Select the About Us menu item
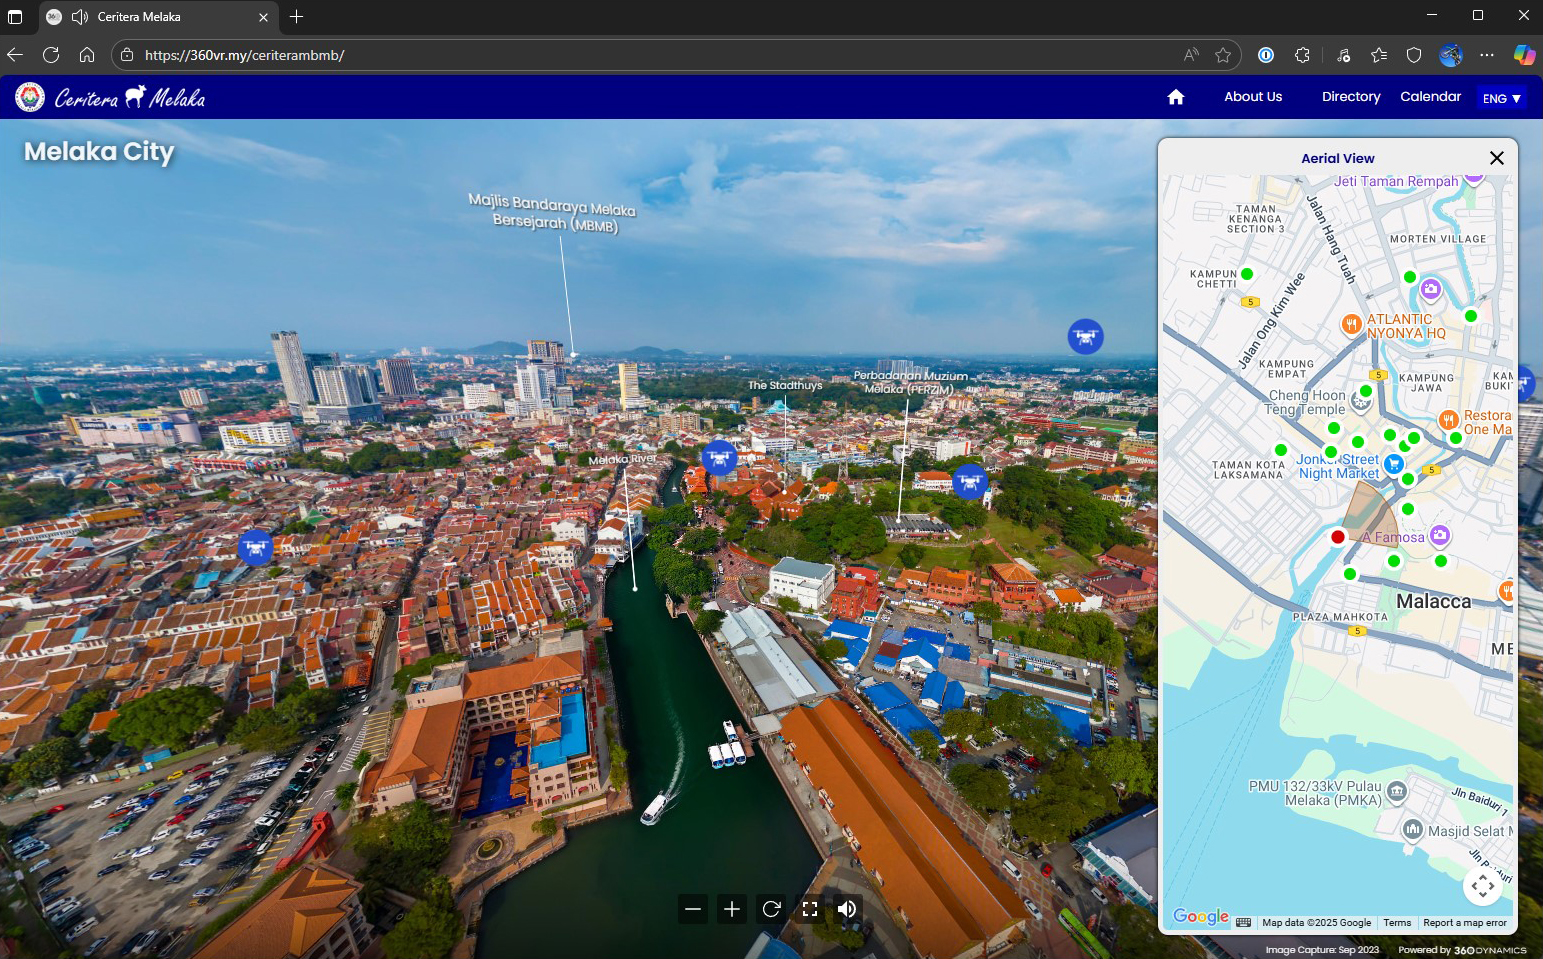The image size is (1543, 959). click(x=1252, y=96)
